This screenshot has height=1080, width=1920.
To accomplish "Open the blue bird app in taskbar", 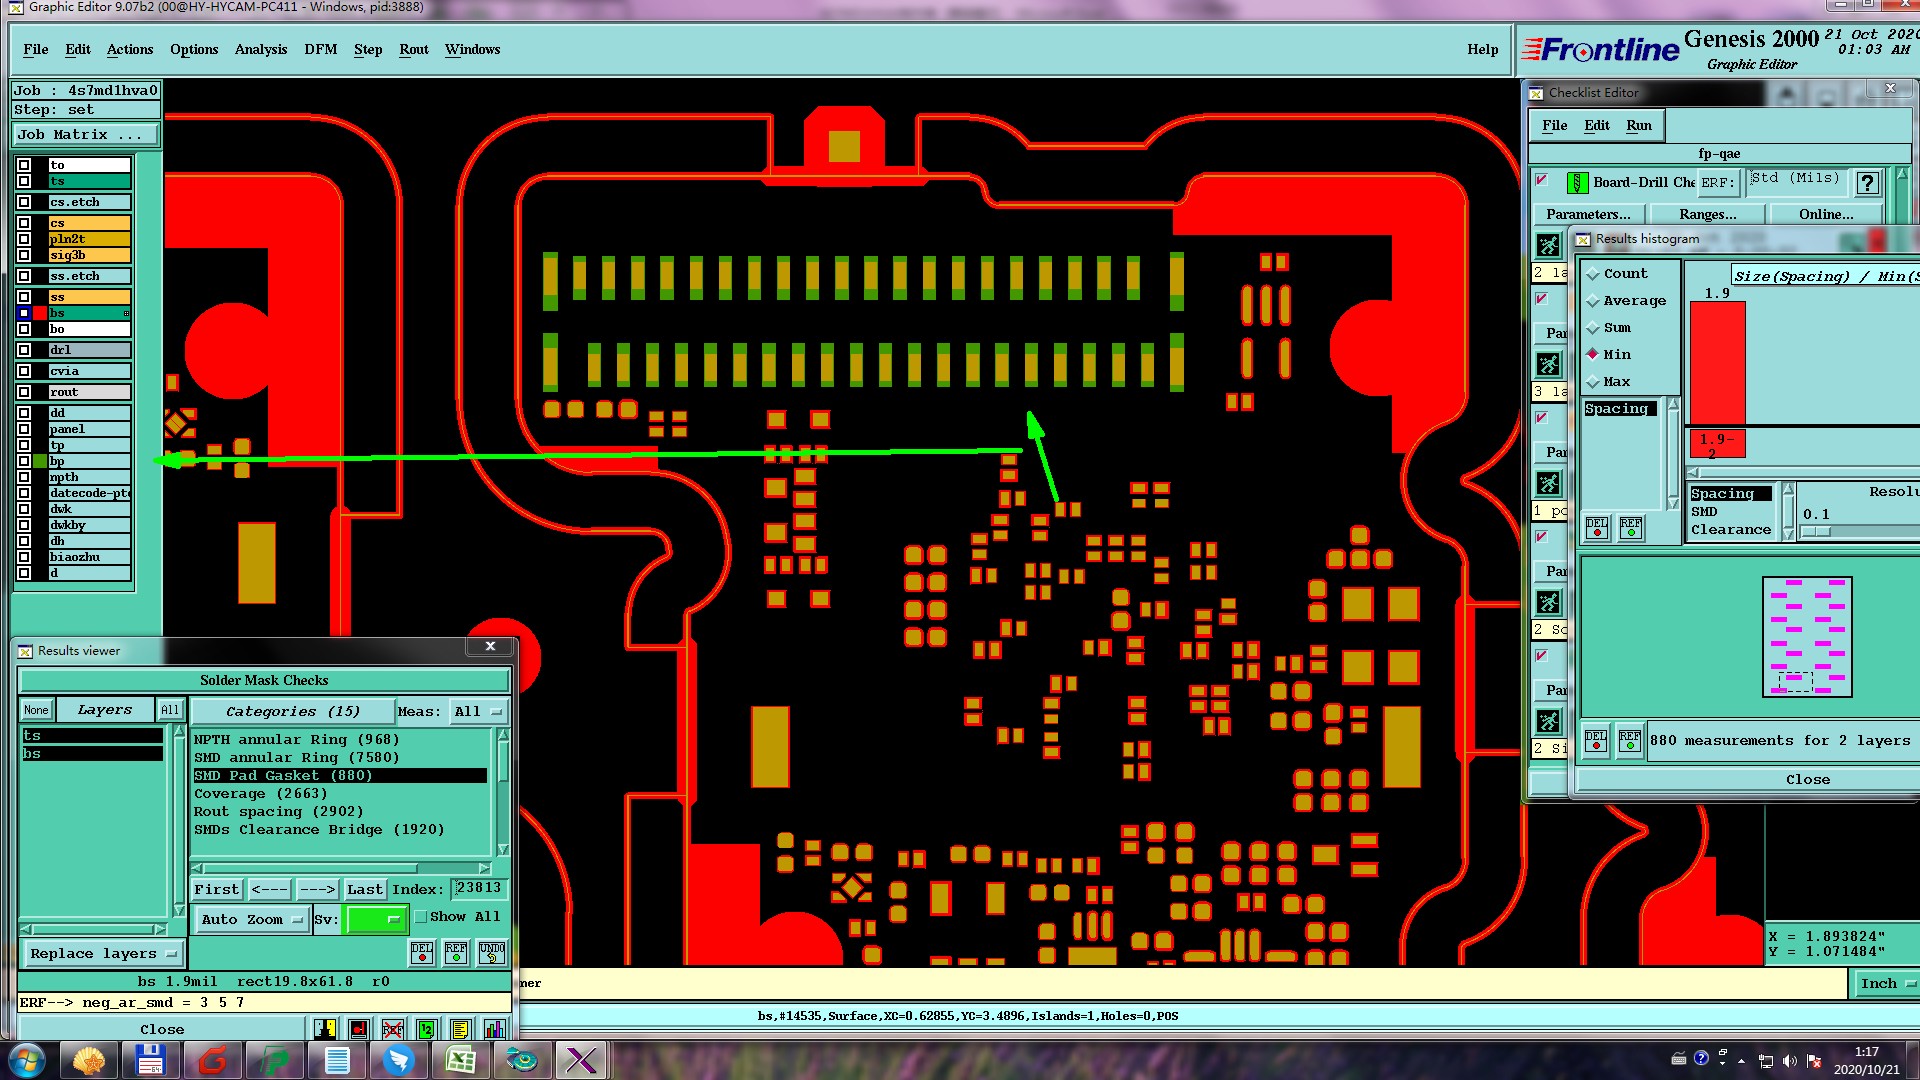I will pyautogui.click(x=398, y=1060).
